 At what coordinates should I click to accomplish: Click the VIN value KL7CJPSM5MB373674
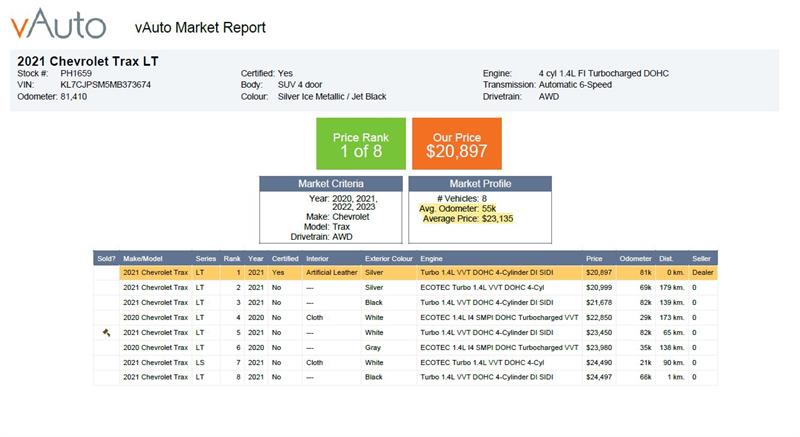pos(106,85)
